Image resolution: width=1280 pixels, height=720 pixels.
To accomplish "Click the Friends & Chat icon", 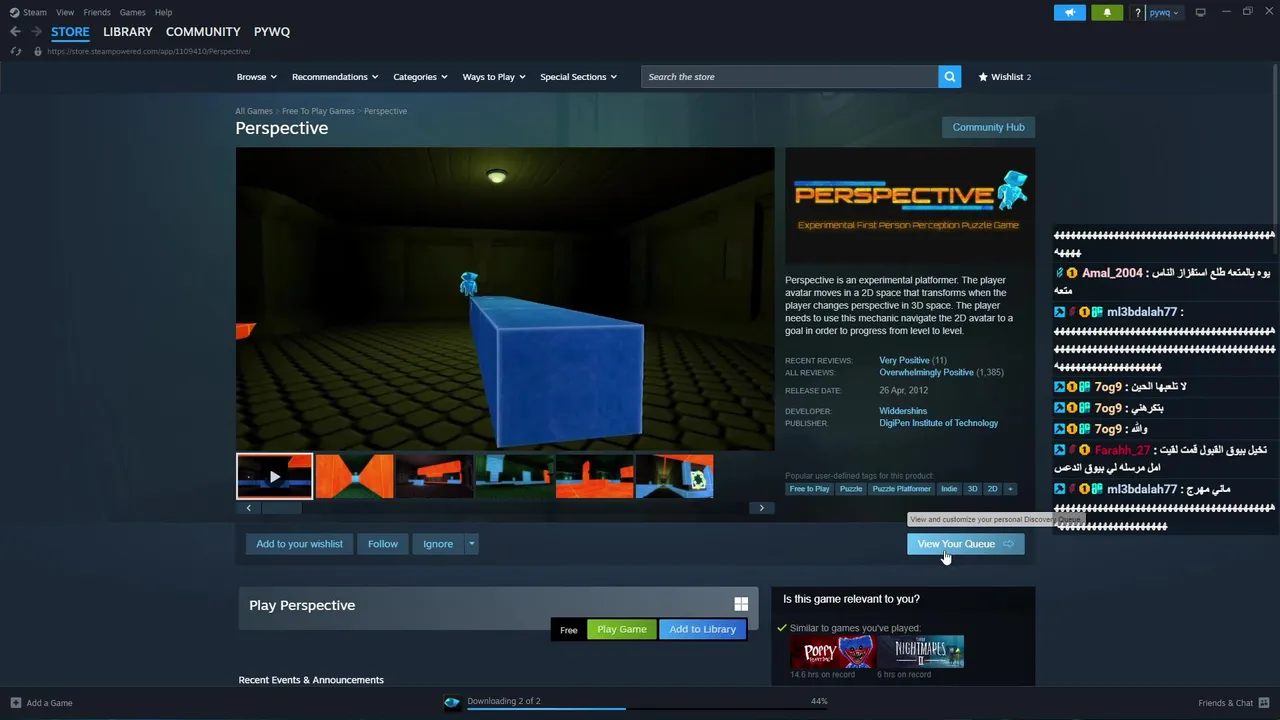I will click(1263, 703).
